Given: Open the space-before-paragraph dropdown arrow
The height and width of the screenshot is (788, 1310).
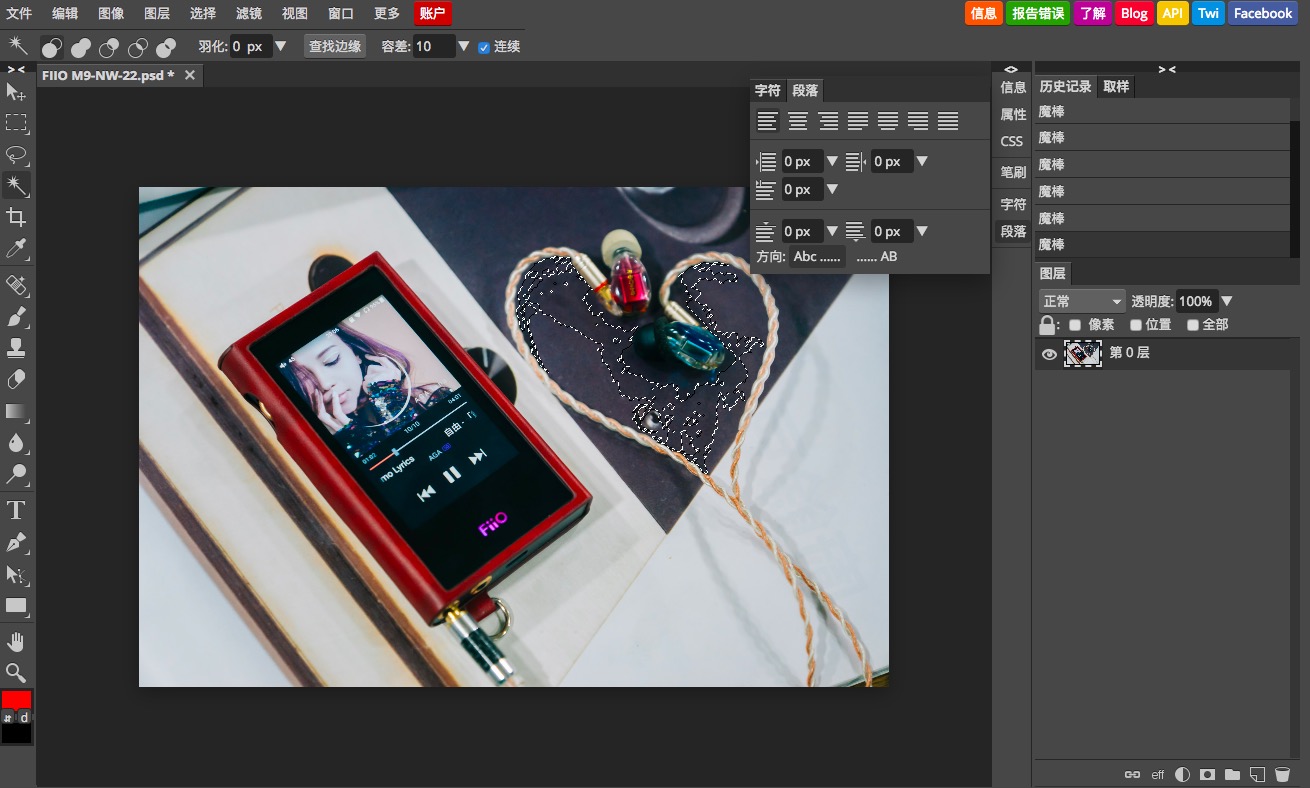Looking at the screenshot, I should click(x=832, y=231).
